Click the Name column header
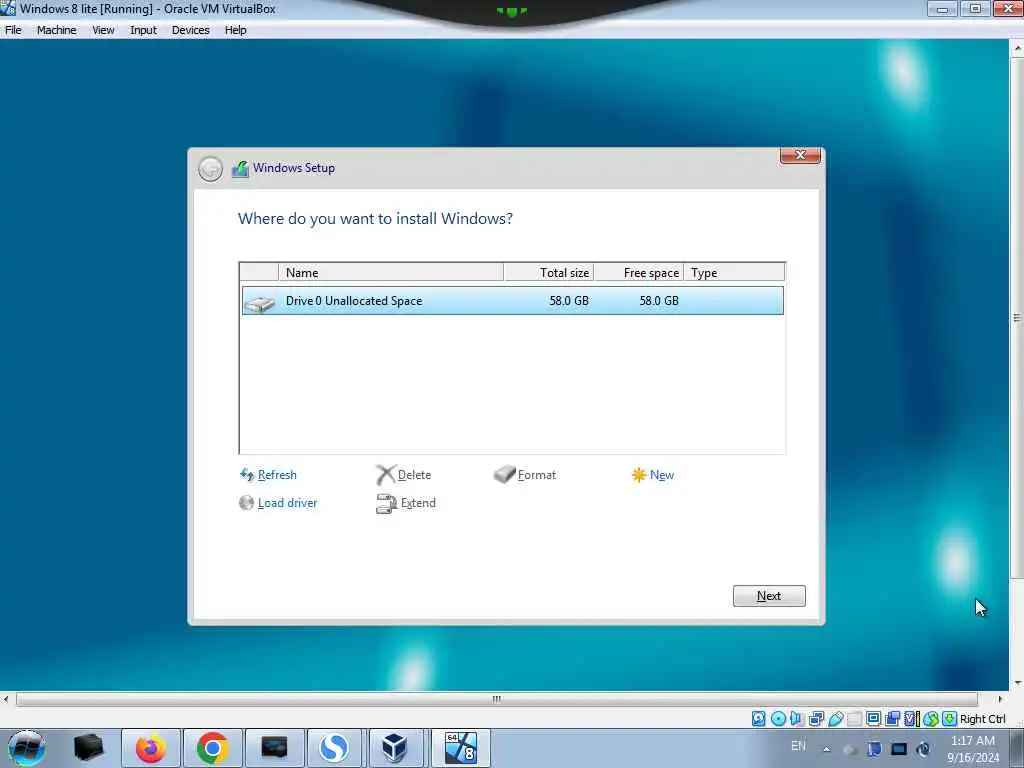 (391, 272)
